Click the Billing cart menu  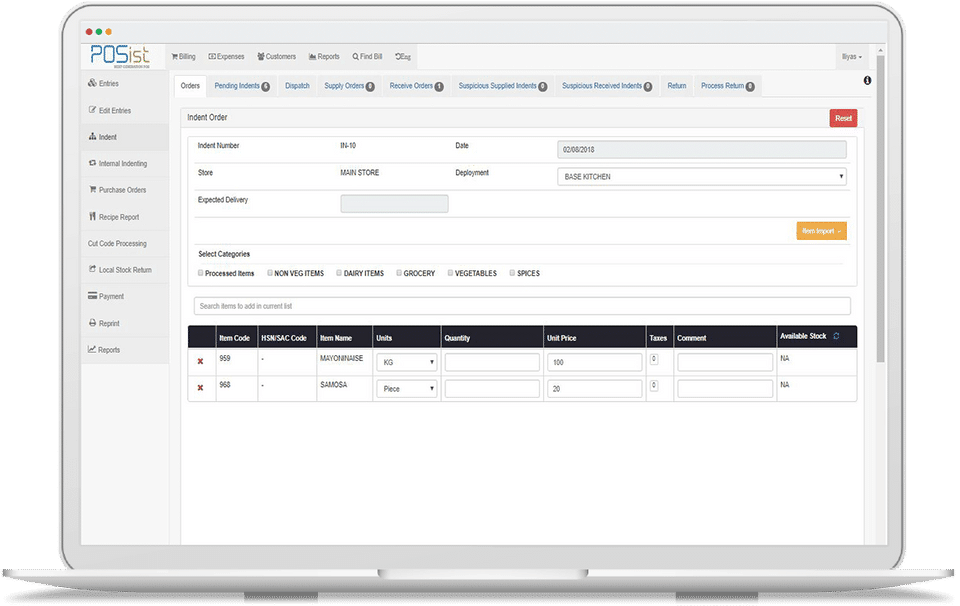(184, 56)
